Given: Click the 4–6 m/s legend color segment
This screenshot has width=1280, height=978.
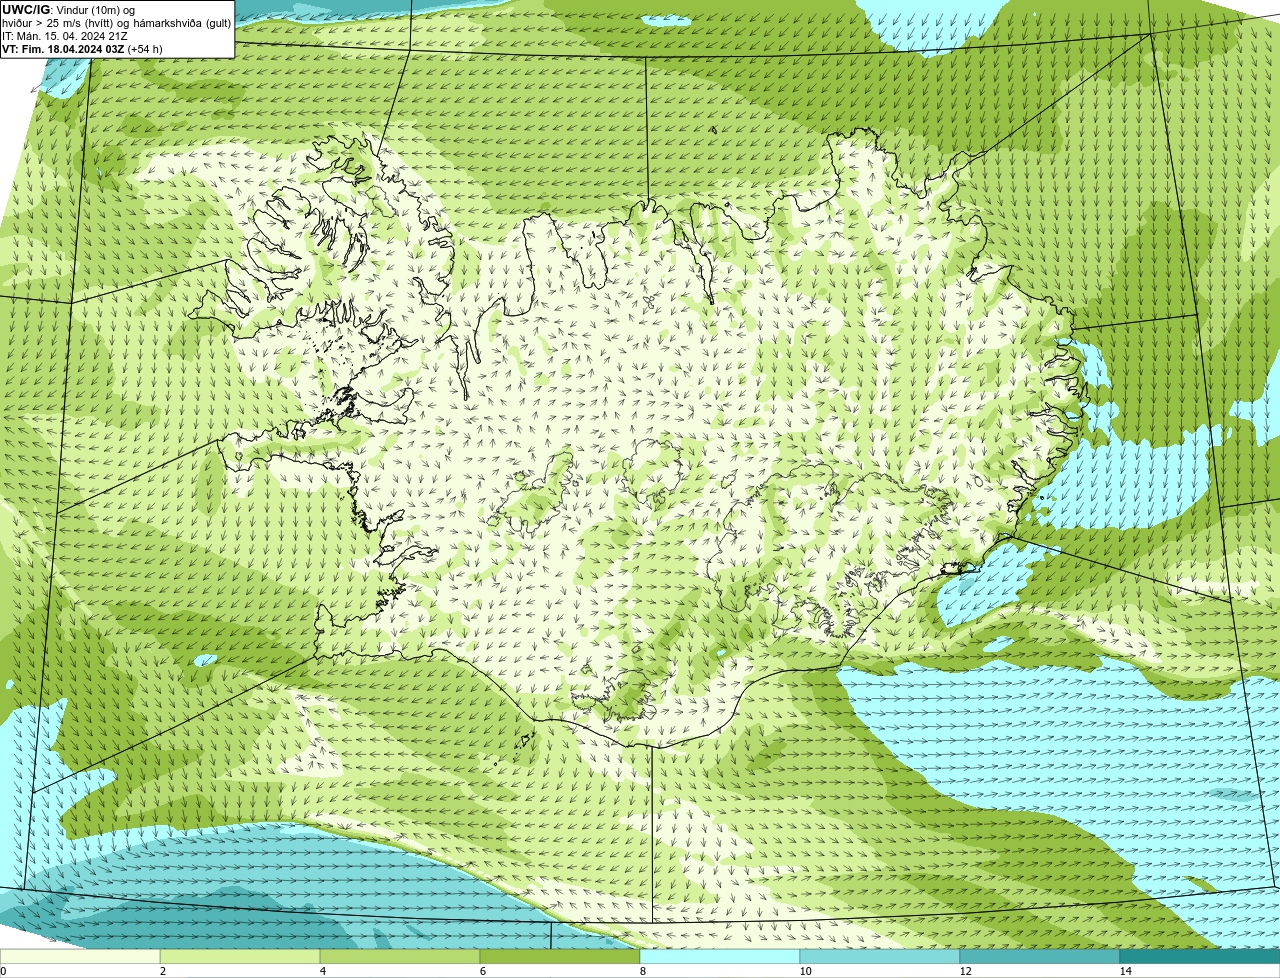Looking at the screenshot, I should click(x=400, y=956).
